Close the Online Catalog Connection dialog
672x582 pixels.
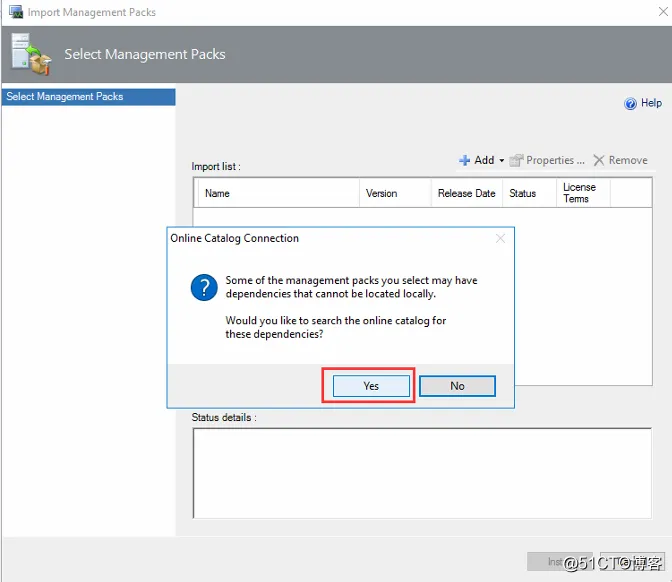[500, 238]
